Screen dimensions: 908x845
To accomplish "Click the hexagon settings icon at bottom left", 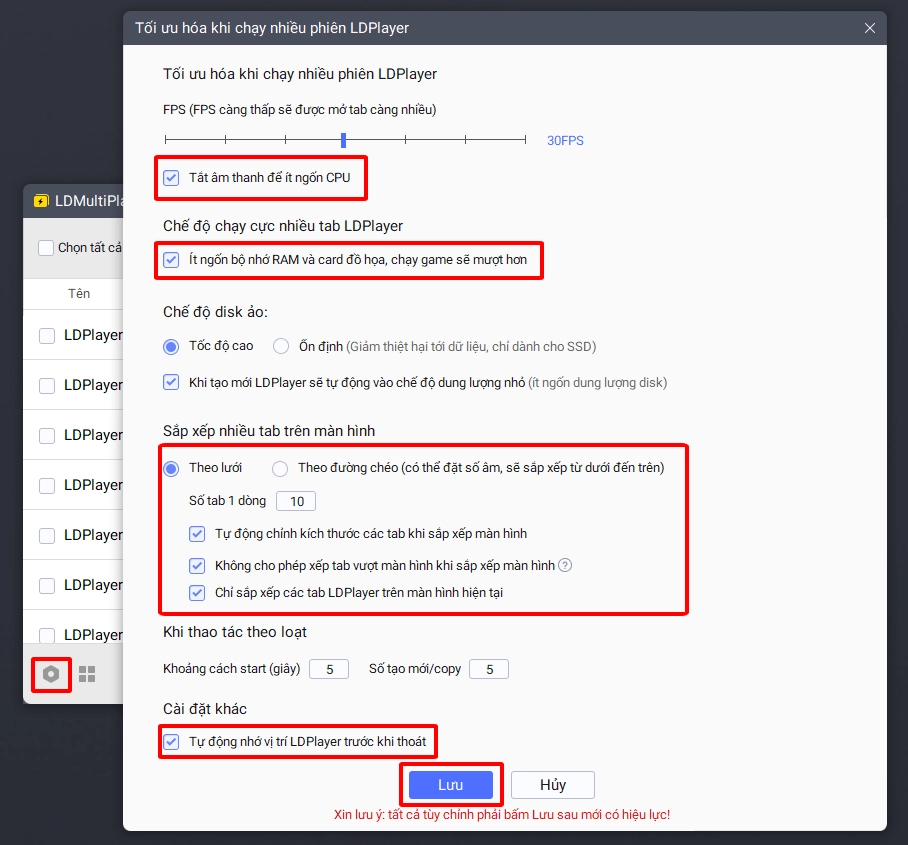I will pos(50,675).
